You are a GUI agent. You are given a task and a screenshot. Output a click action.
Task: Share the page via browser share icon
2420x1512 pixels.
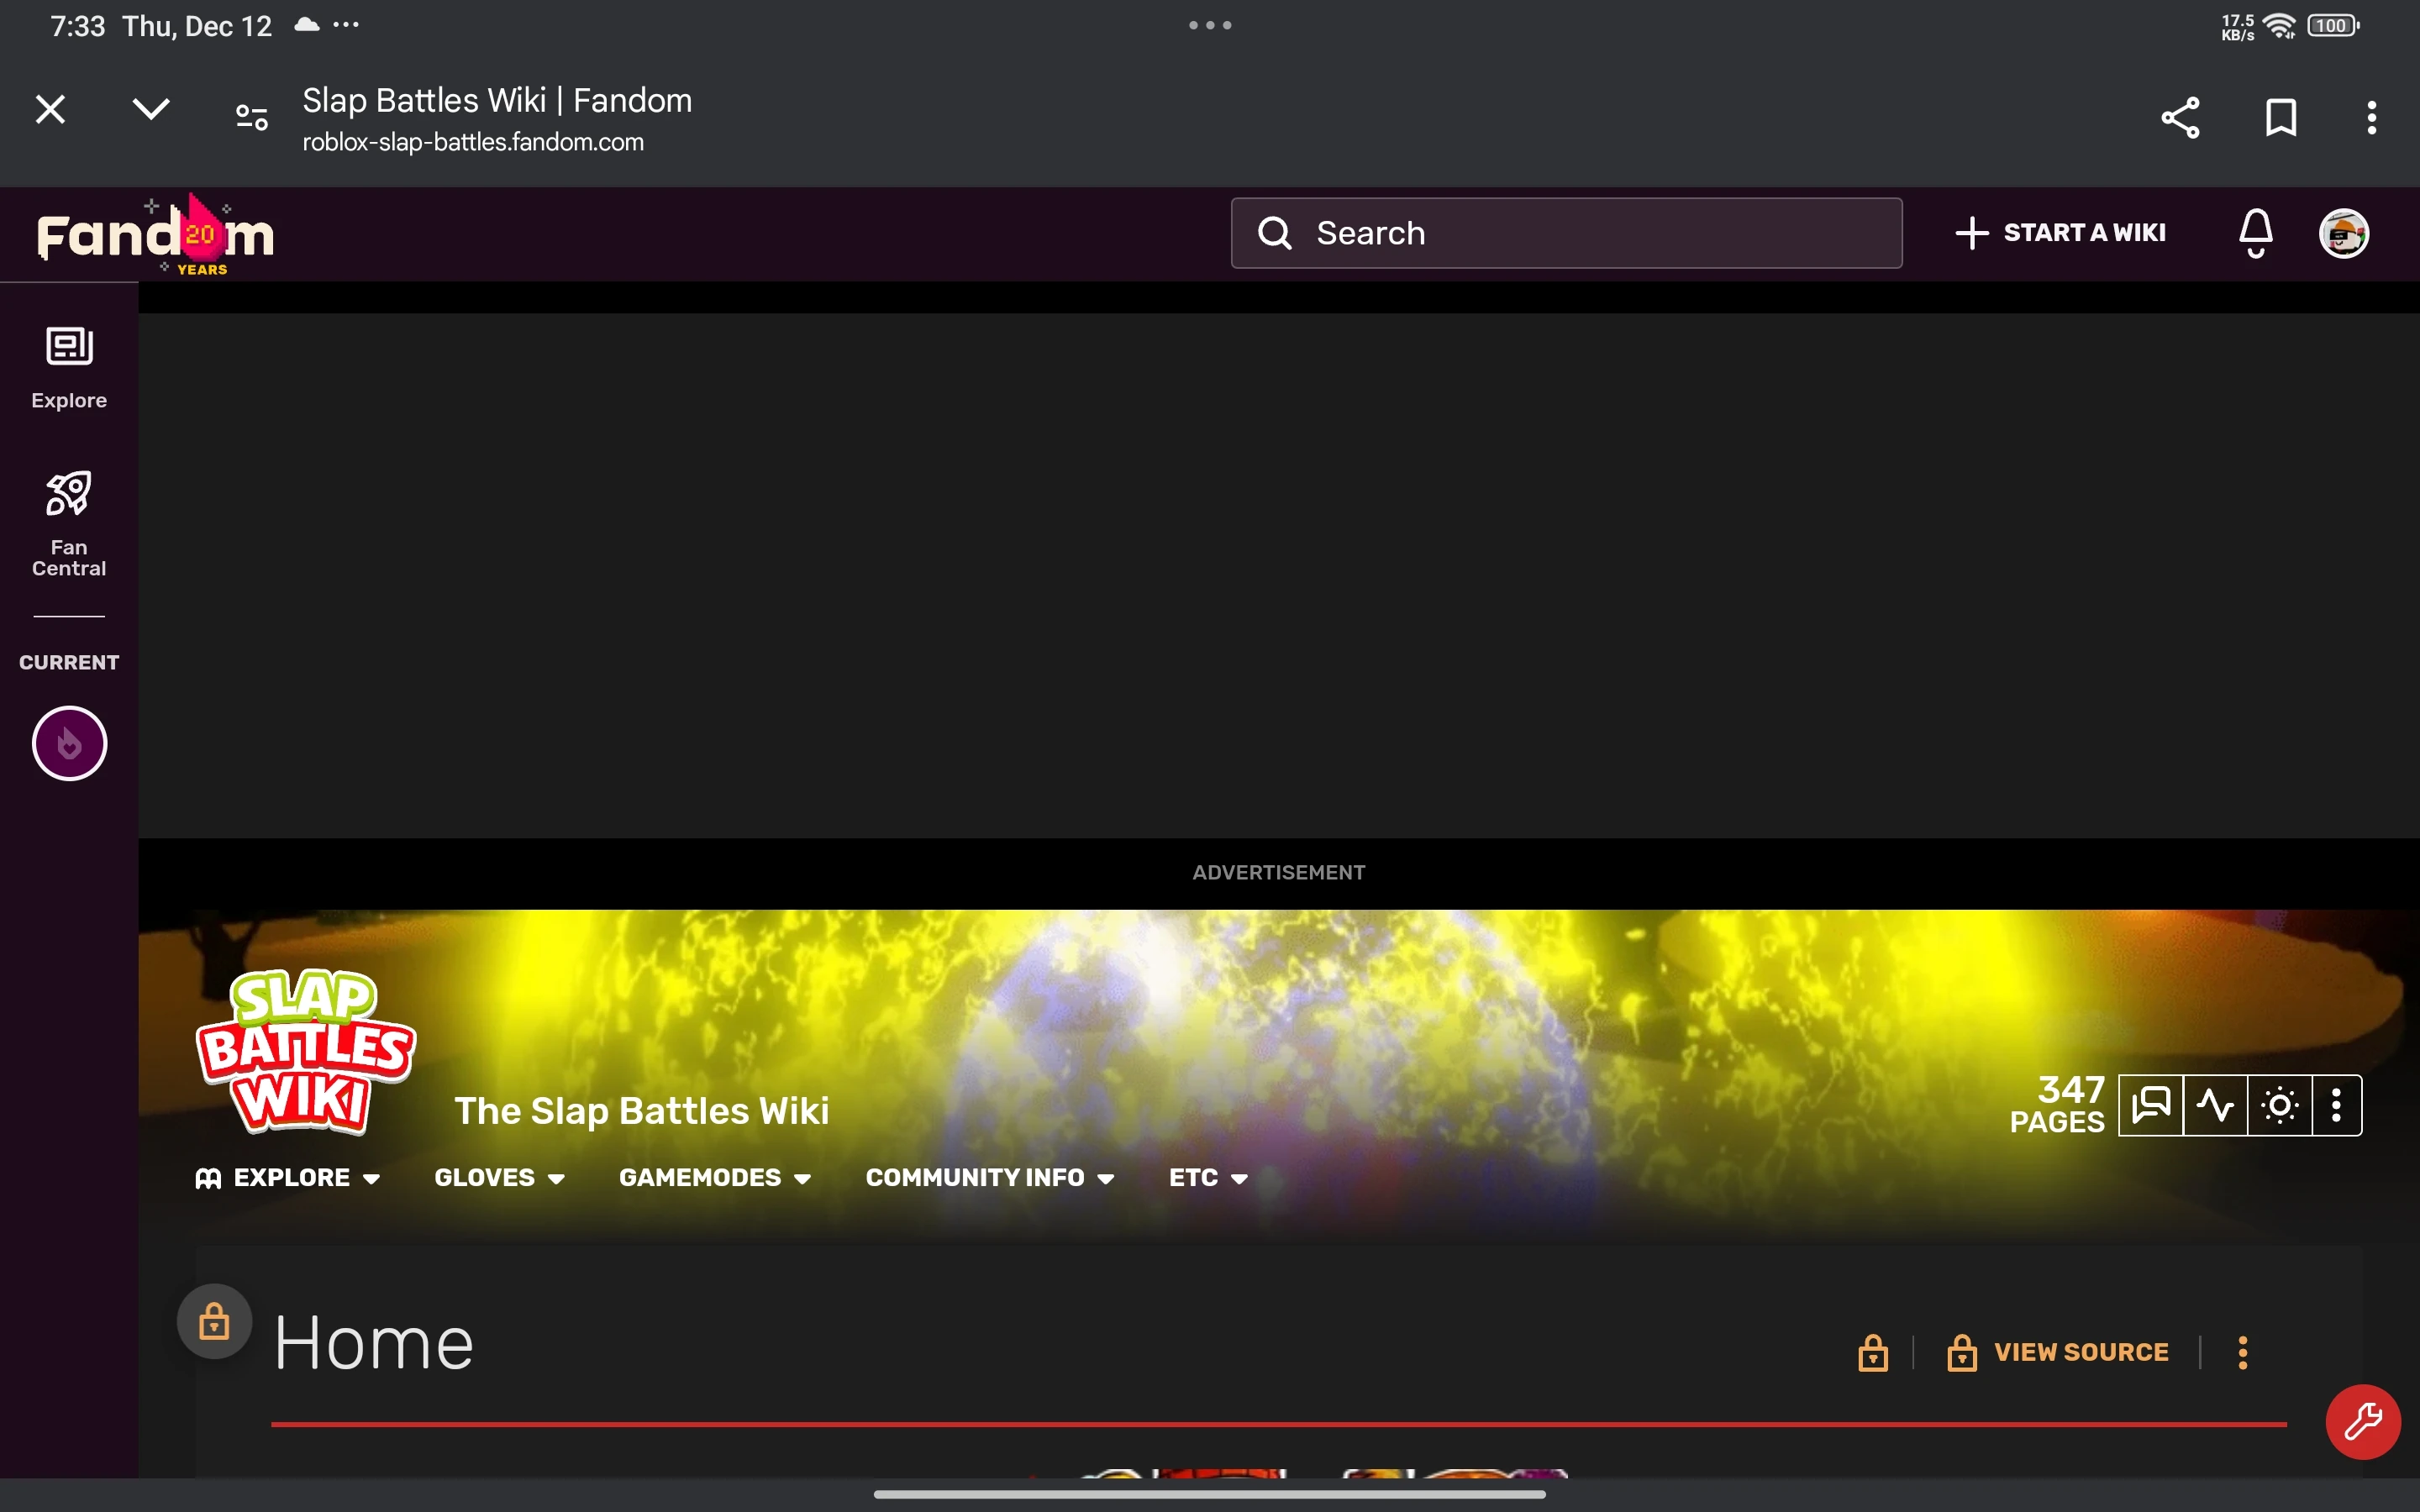coord(2178,117)
